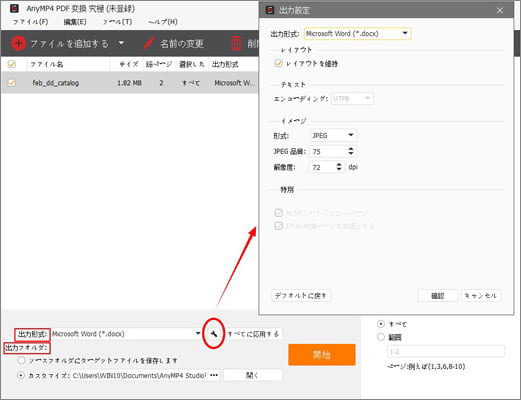Open the ツール(T) menu
Image resolution: width=521 pixels, height=400 pixels.
pyautogui.click(x=117, y=22)
